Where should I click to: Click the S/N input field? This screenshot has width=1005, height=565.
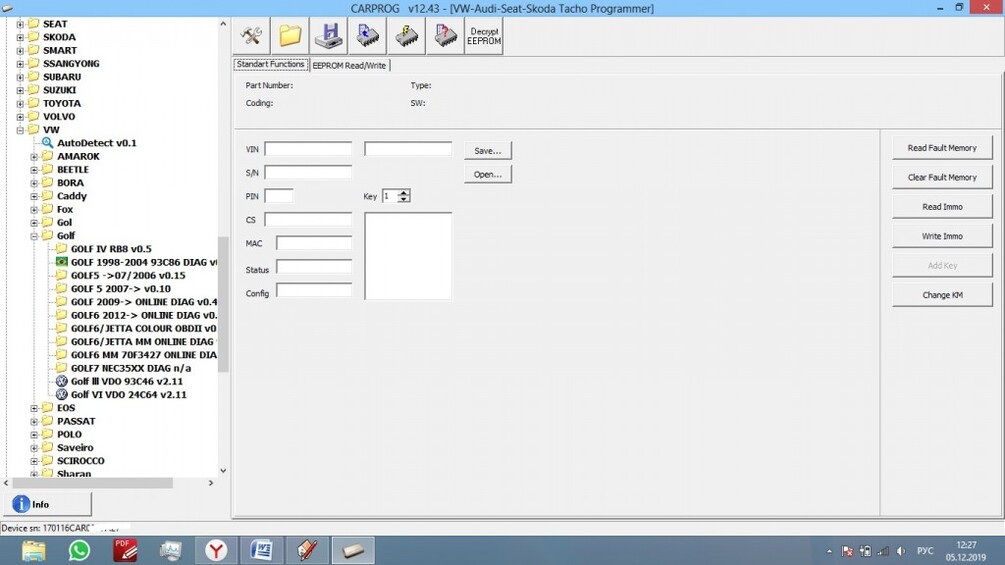(308, 172)
